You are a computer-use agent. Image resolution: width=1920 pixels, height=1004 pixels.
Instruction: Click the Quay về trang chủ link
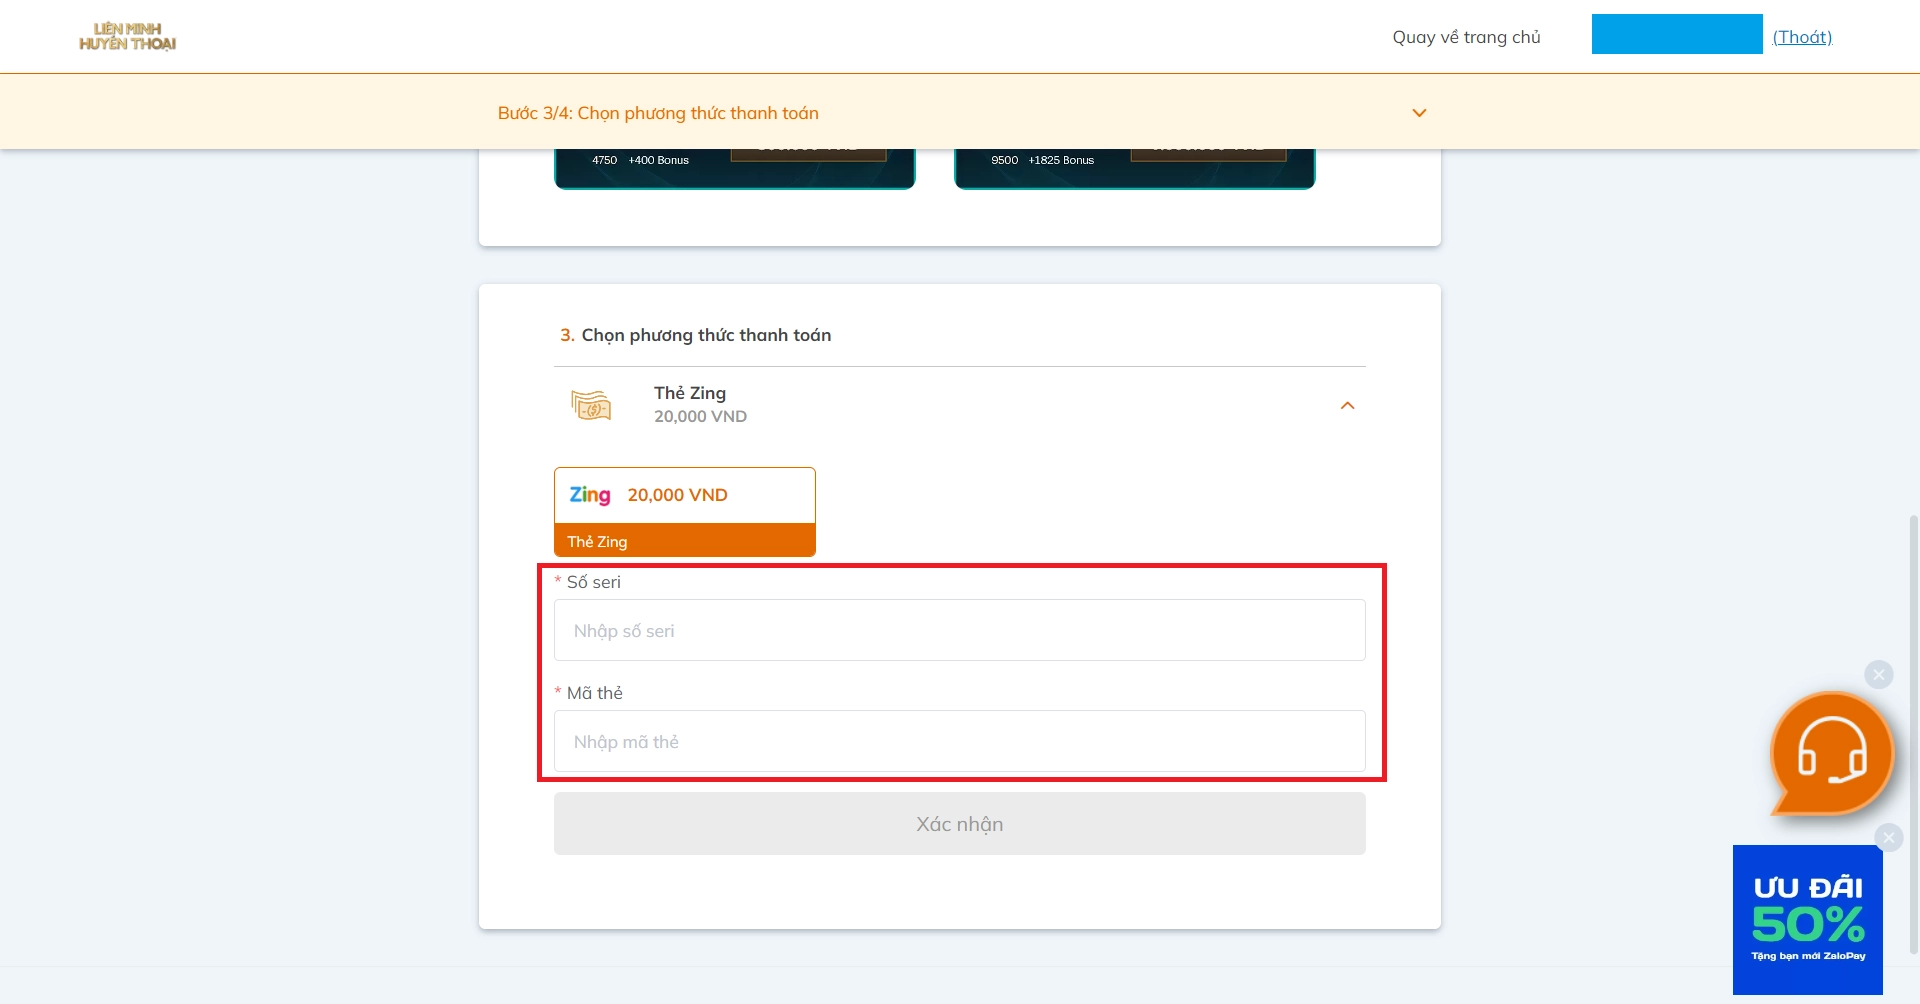[x=1466, y=37]
